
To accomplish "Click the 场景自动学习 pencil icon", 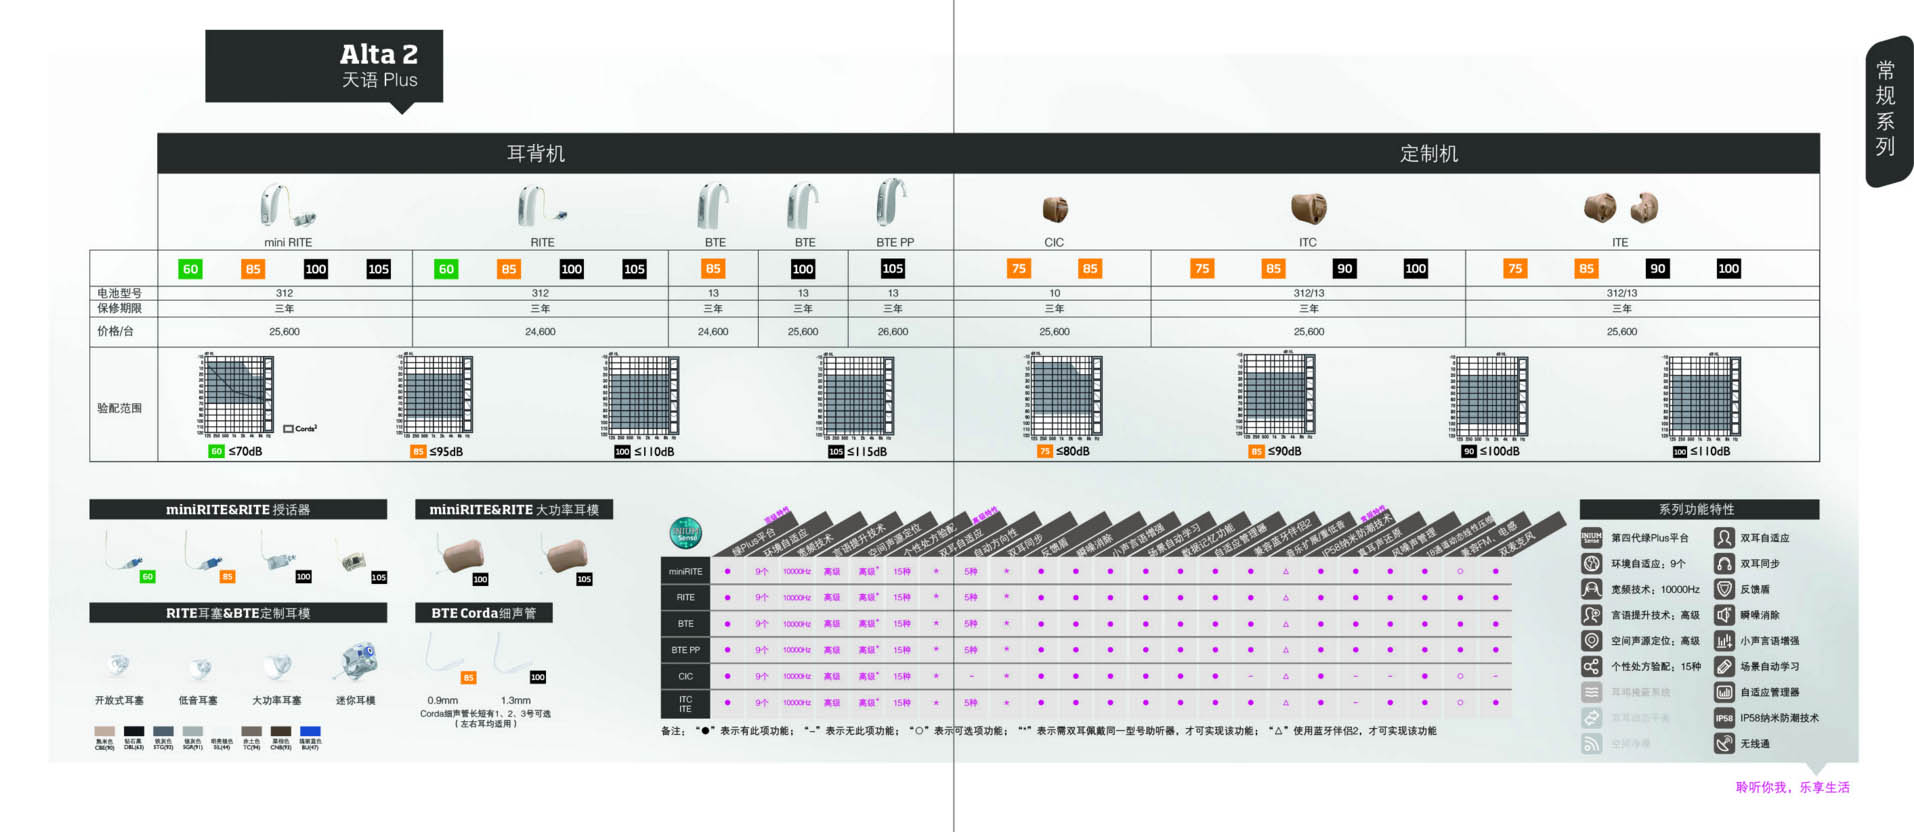I will click(x=1724, y=666).
